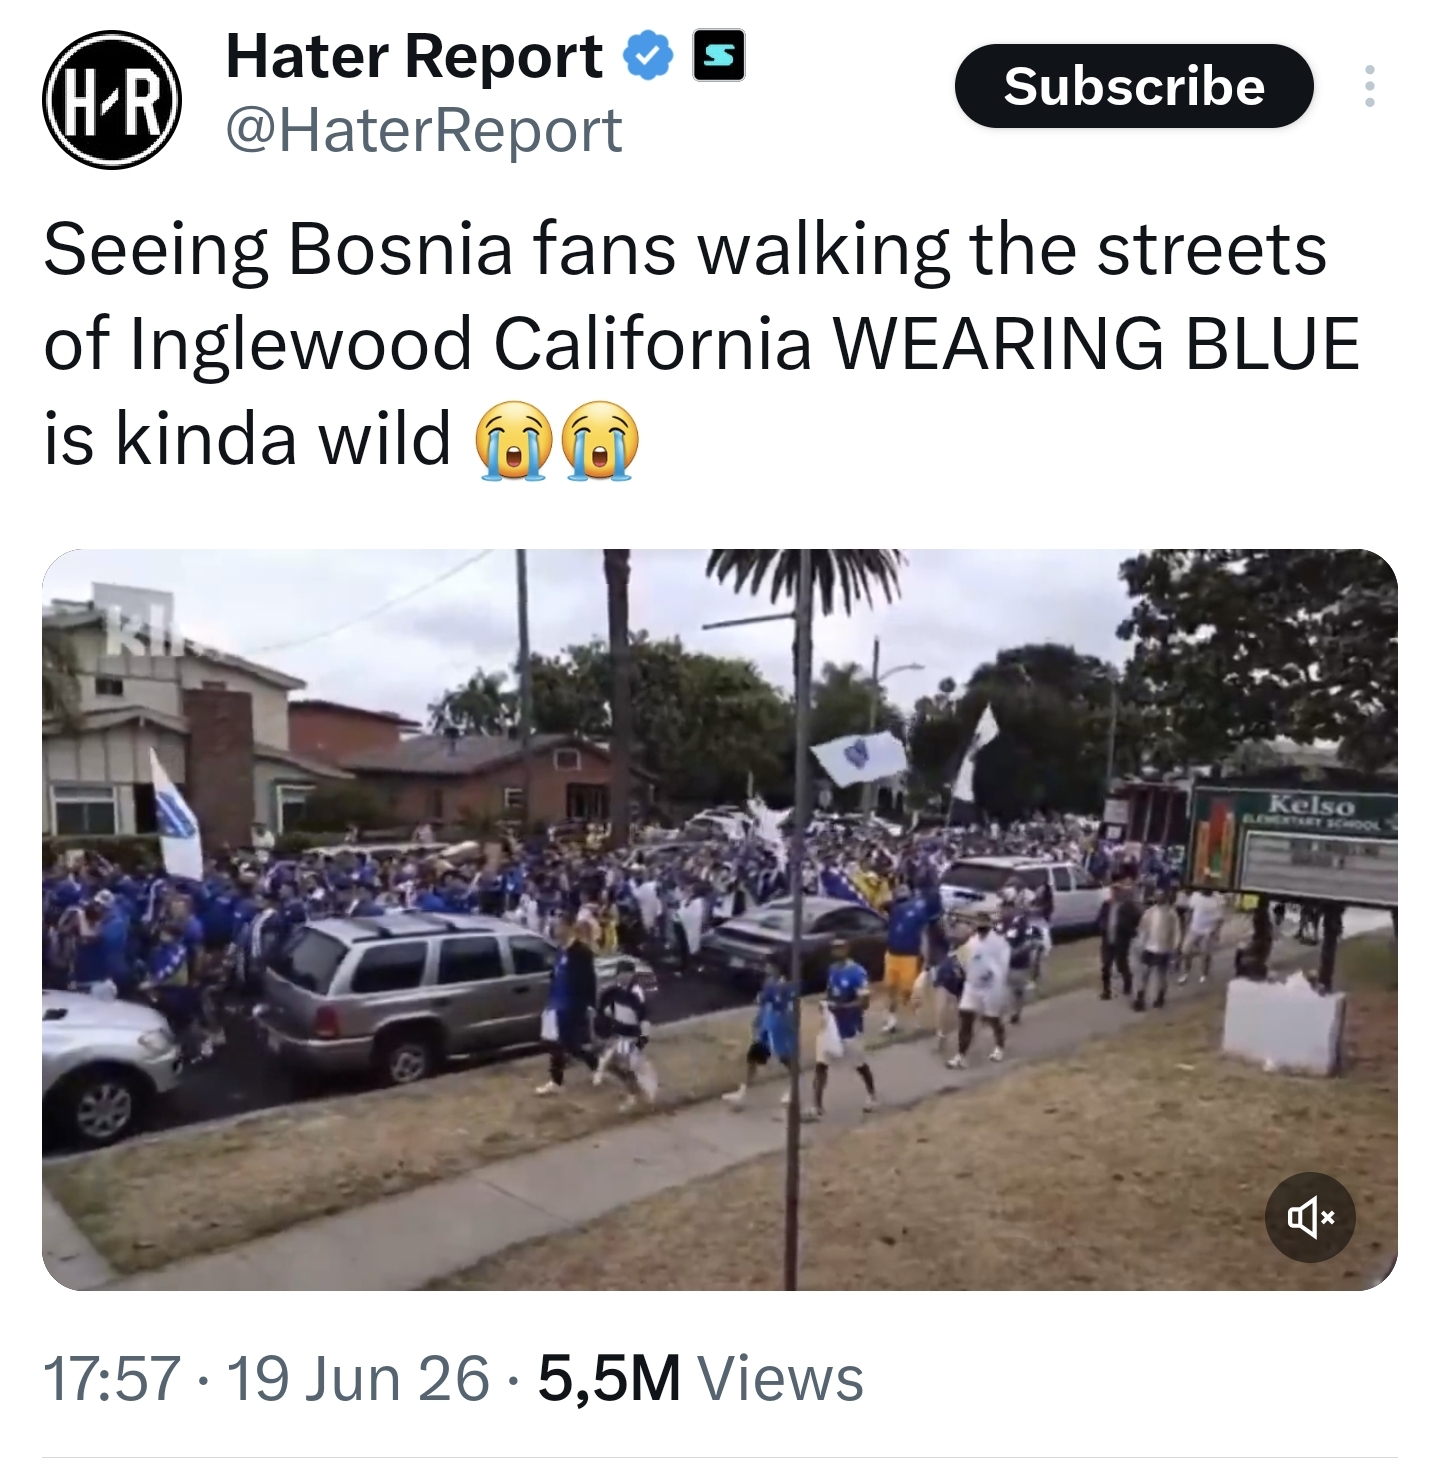
Task: Click the 19 Jun 26 date
Action: pos(358,1378)
